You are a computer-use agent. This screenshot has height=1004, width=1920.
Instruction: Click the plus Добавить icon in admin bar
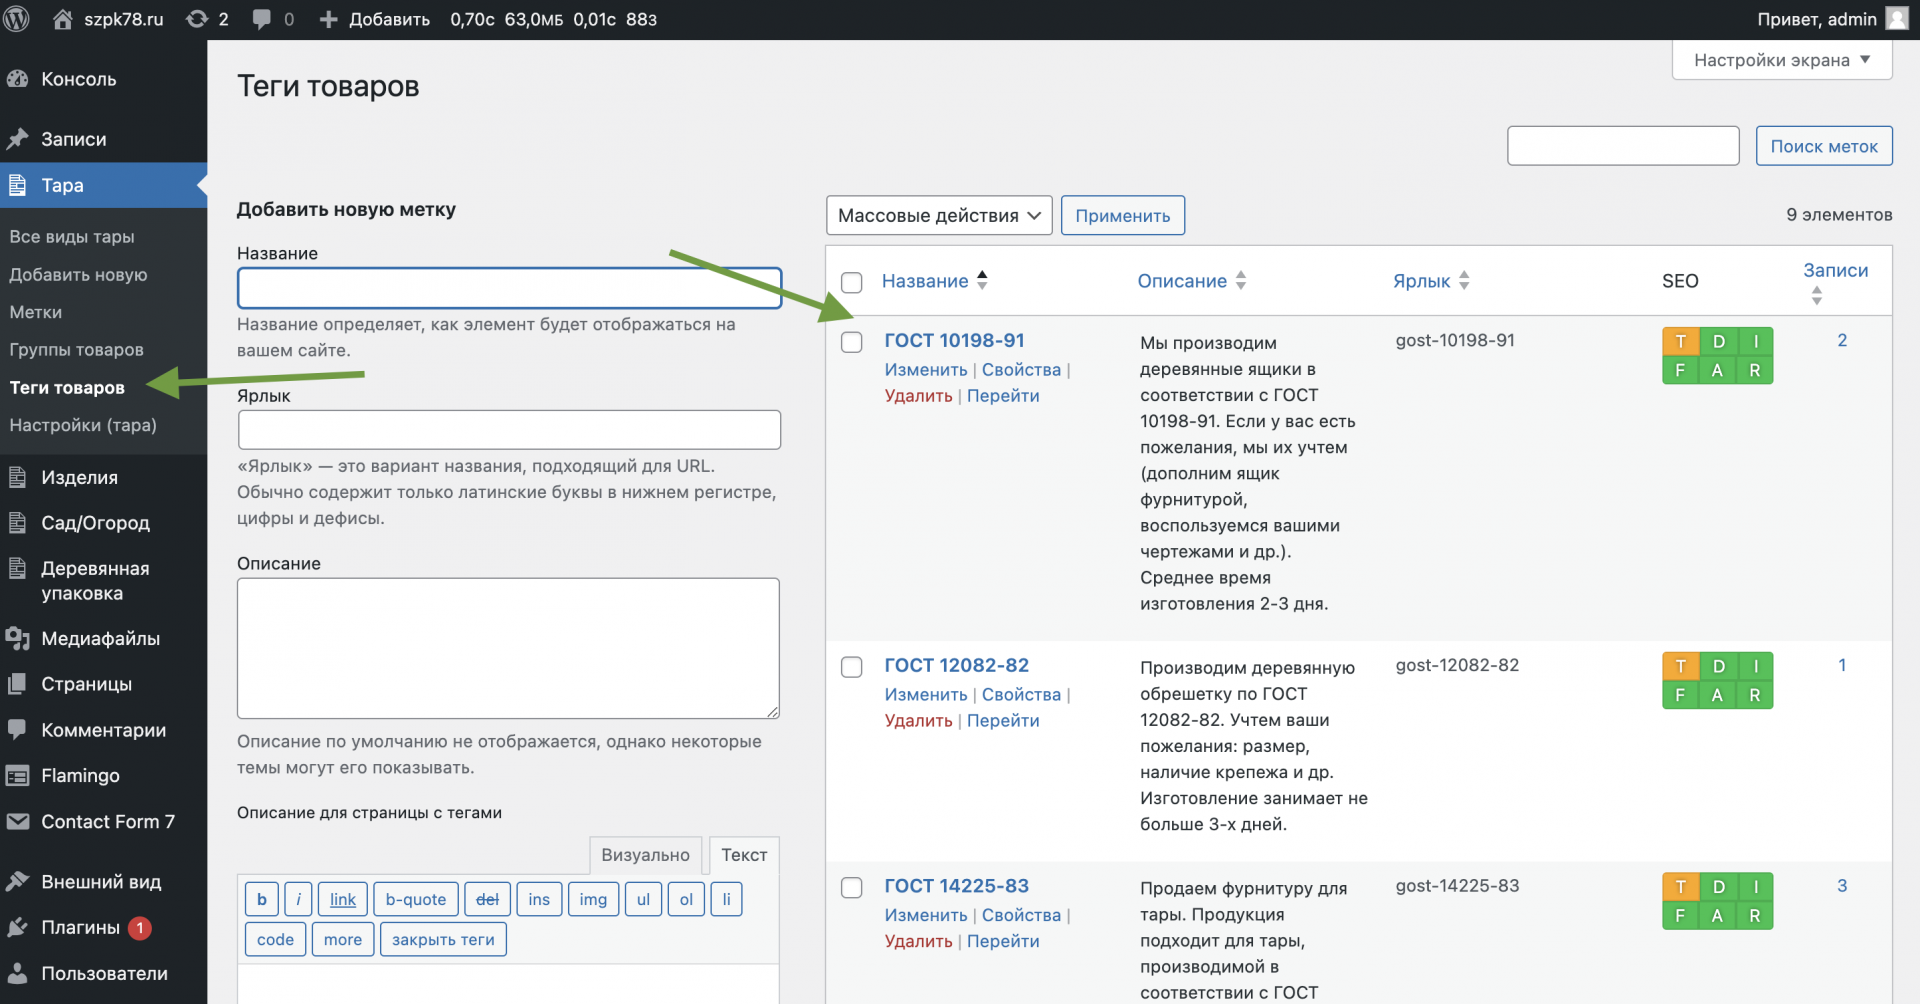tap(328, 19)
